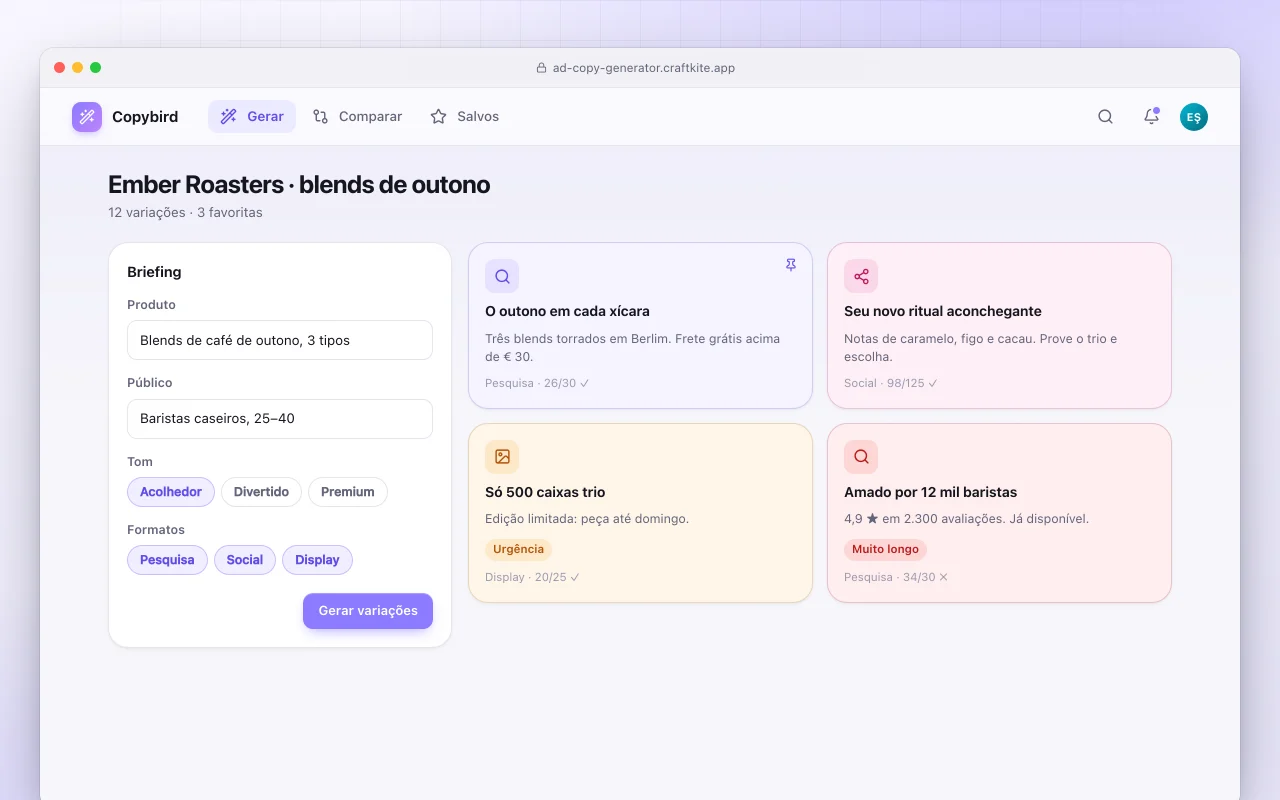The height and width of the screenshot is (800, 1280).
Task: Switch to the Comparar tab
Action: [x=357, y=117]
